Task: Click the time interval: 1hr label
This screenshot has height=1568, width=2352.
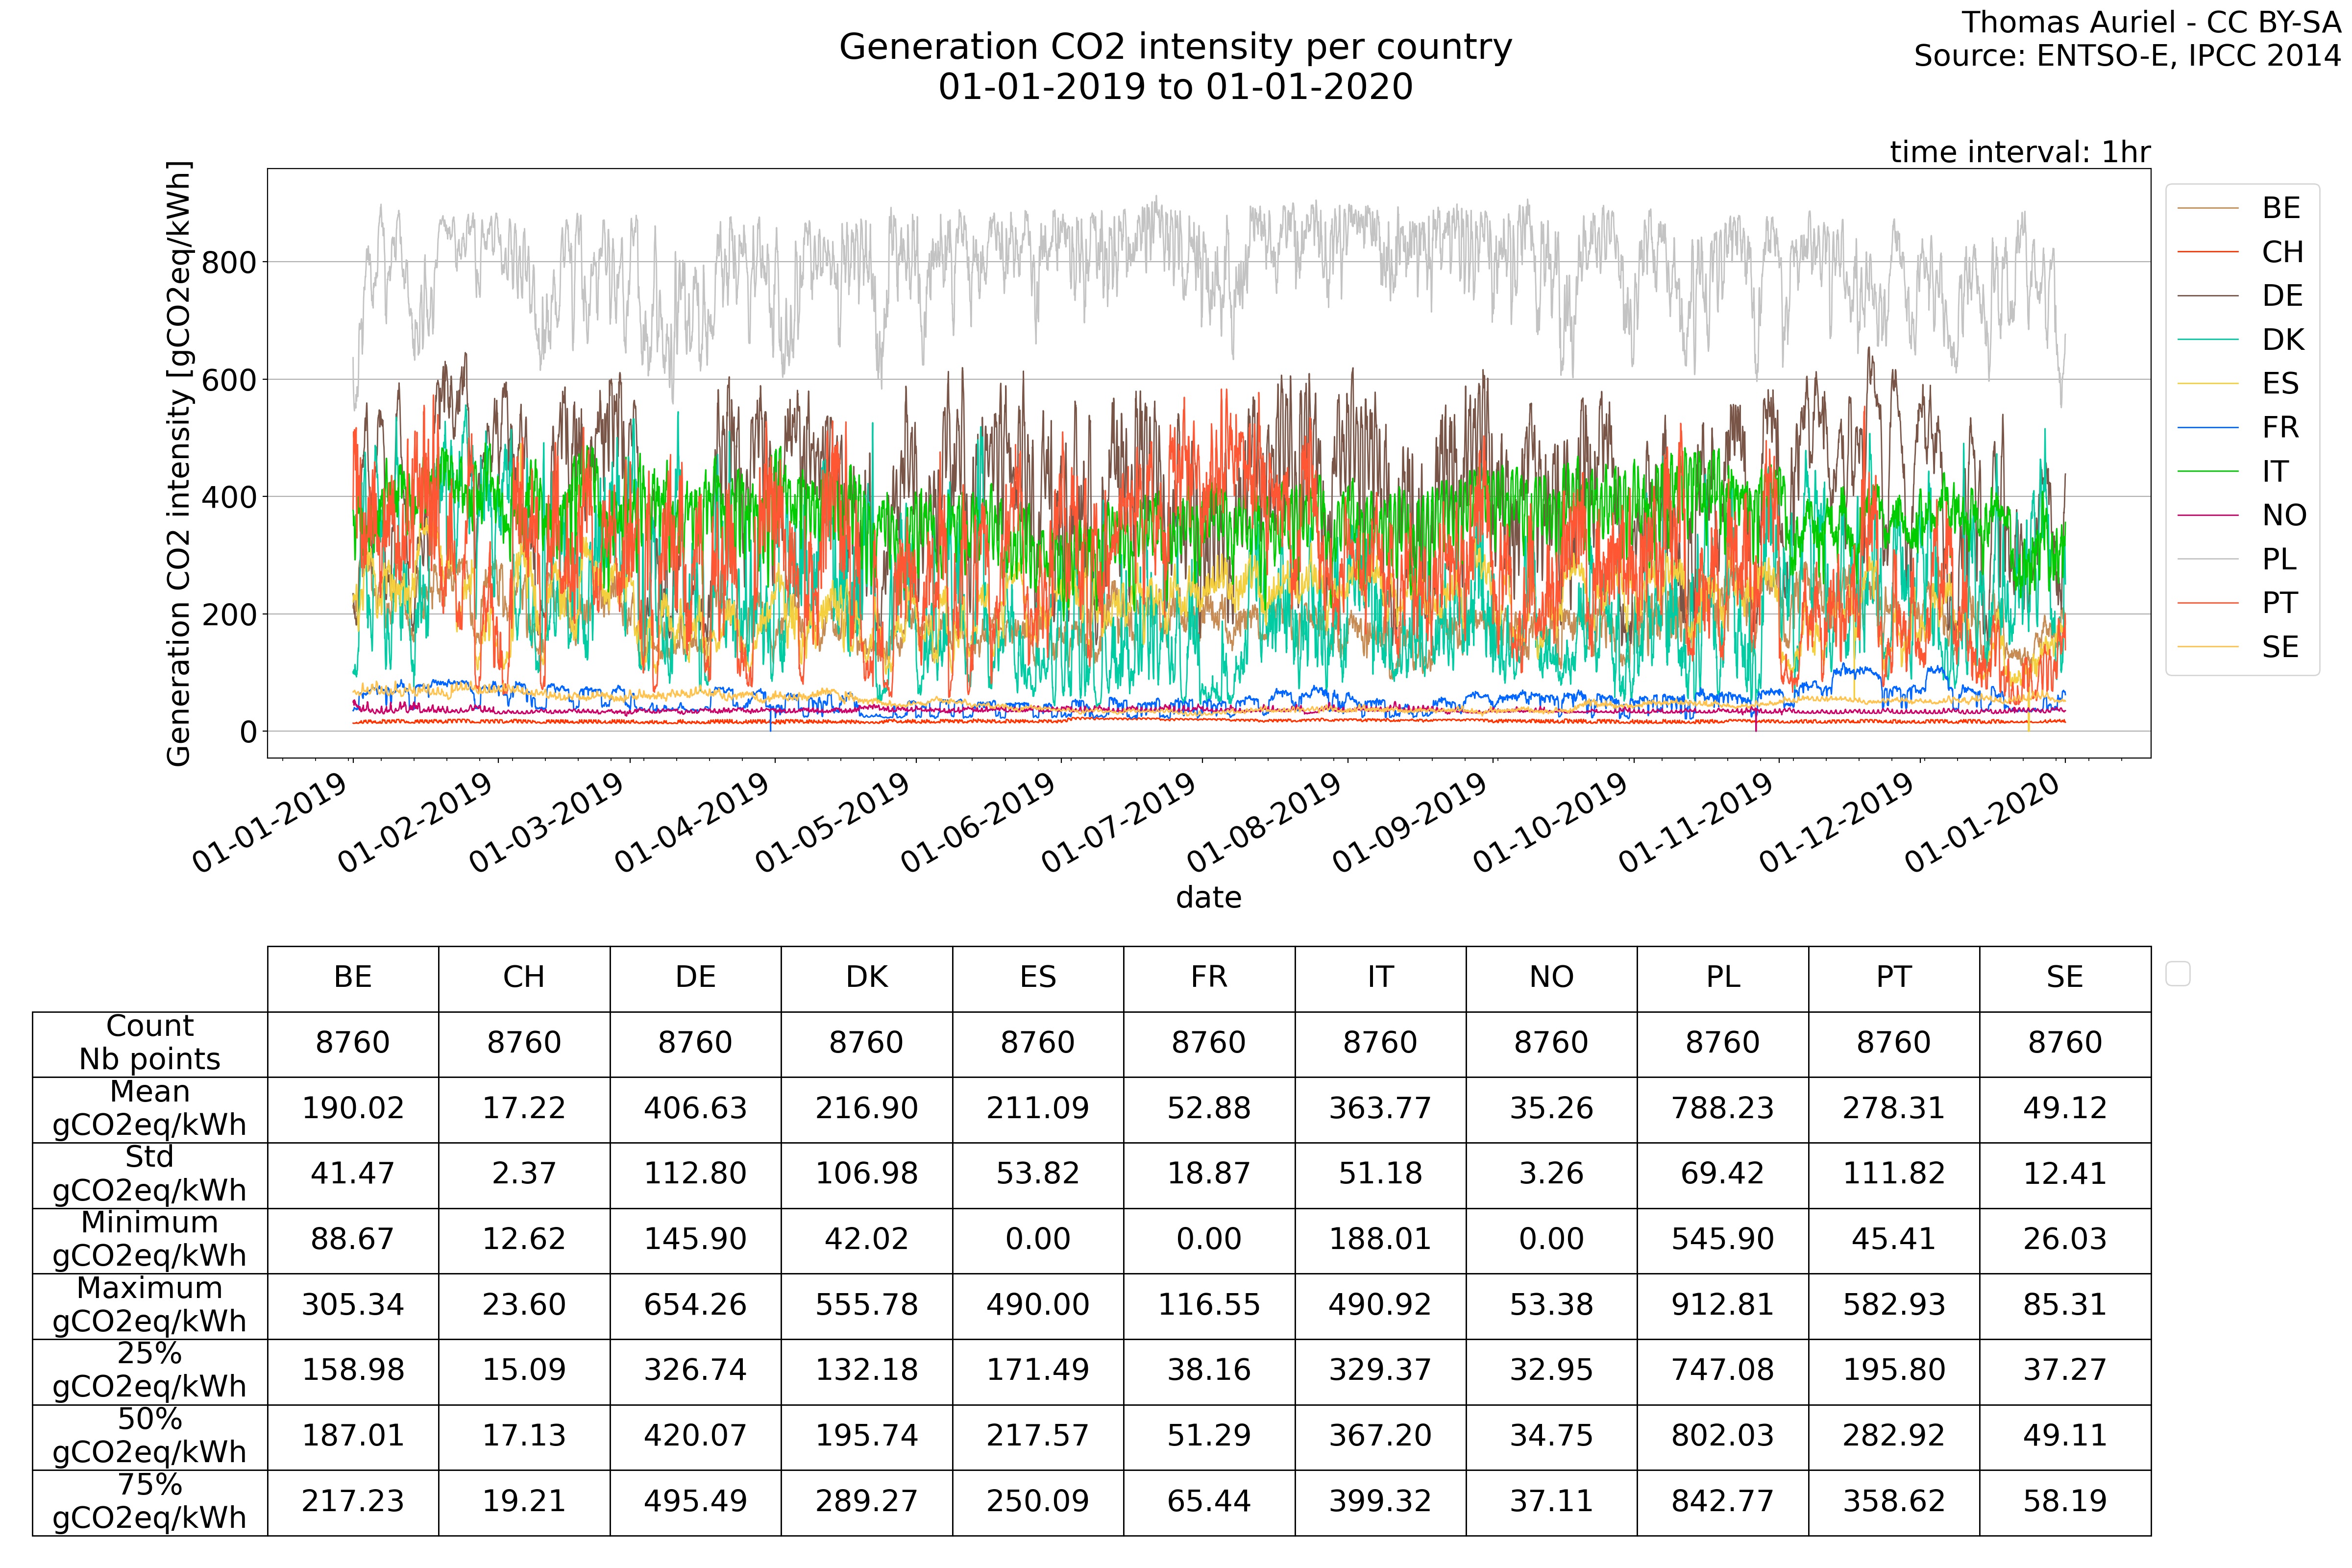Action: [x=2019, y=152]
